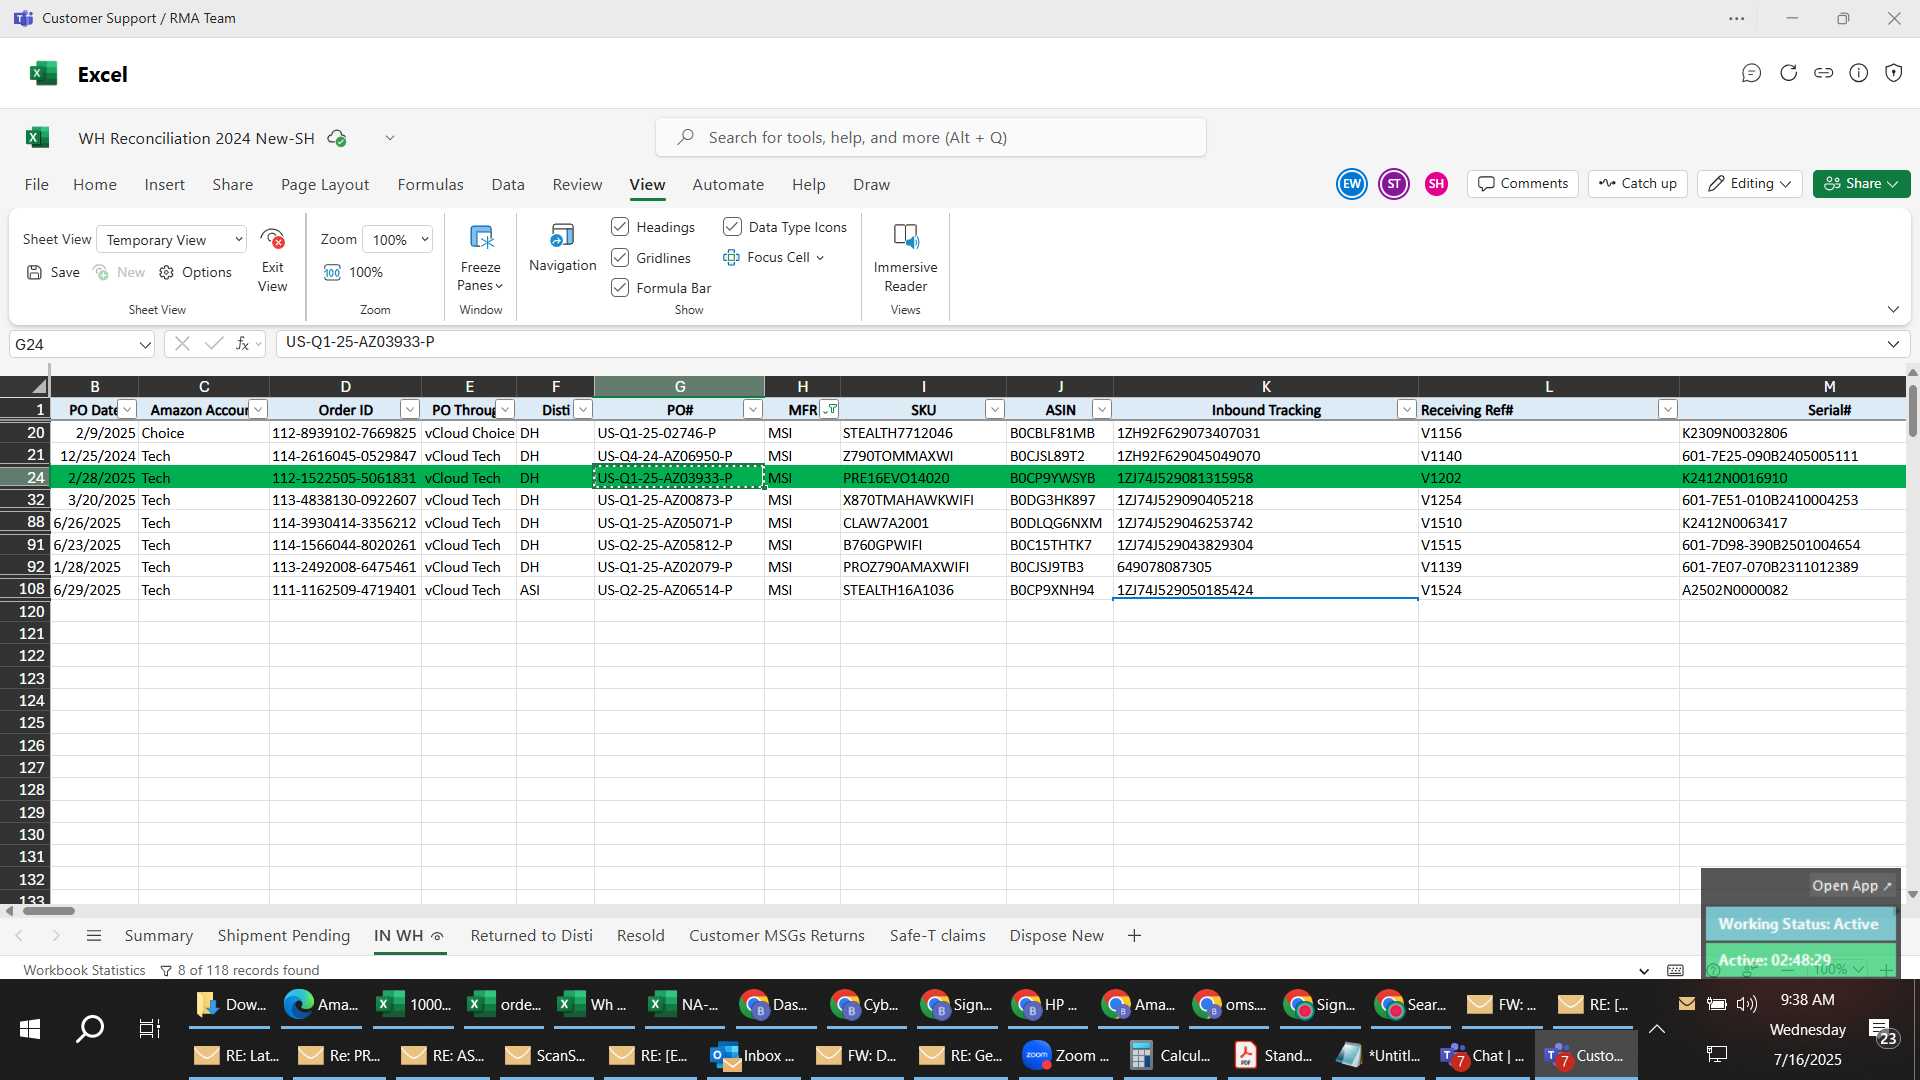This screenshot has height=1080, width=1920.
Task: Open SKU column filter dropdown
Action: (994, 410)
